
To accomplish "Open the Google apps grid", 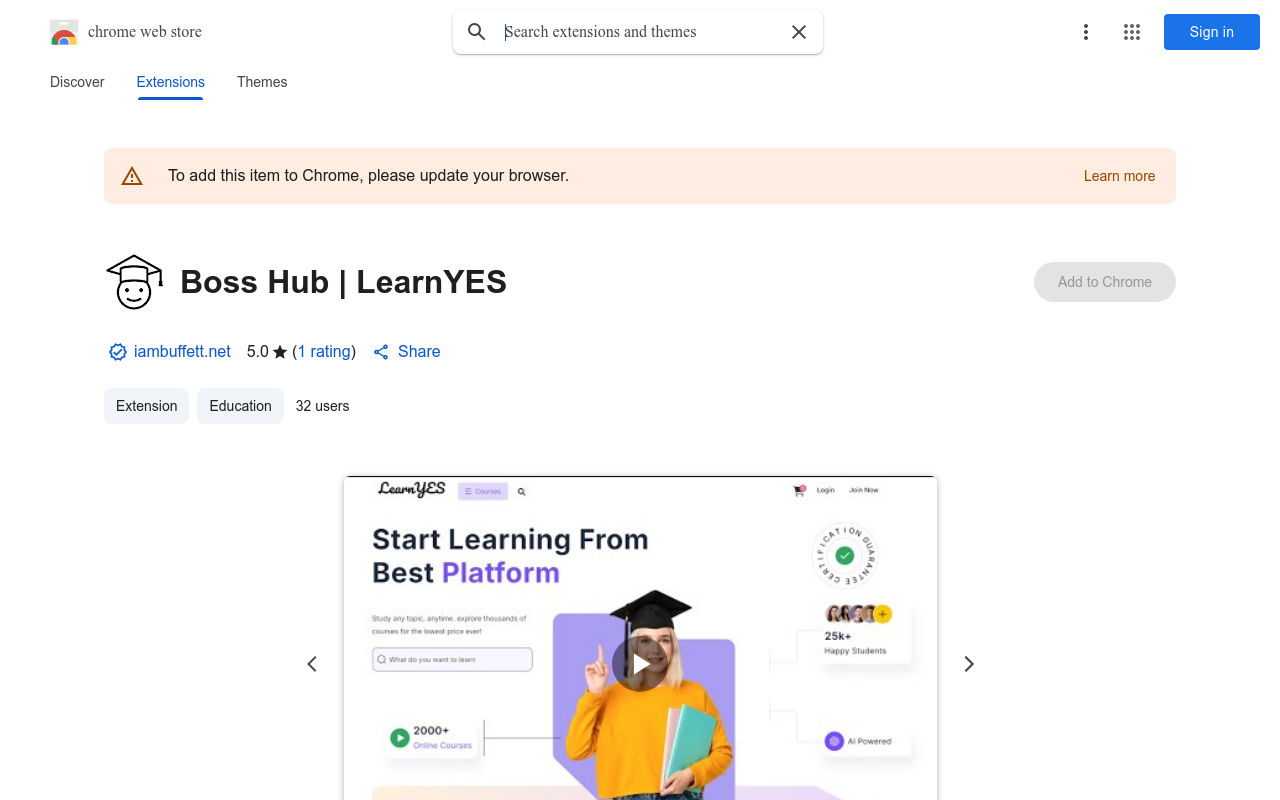I will (1132, 32).
